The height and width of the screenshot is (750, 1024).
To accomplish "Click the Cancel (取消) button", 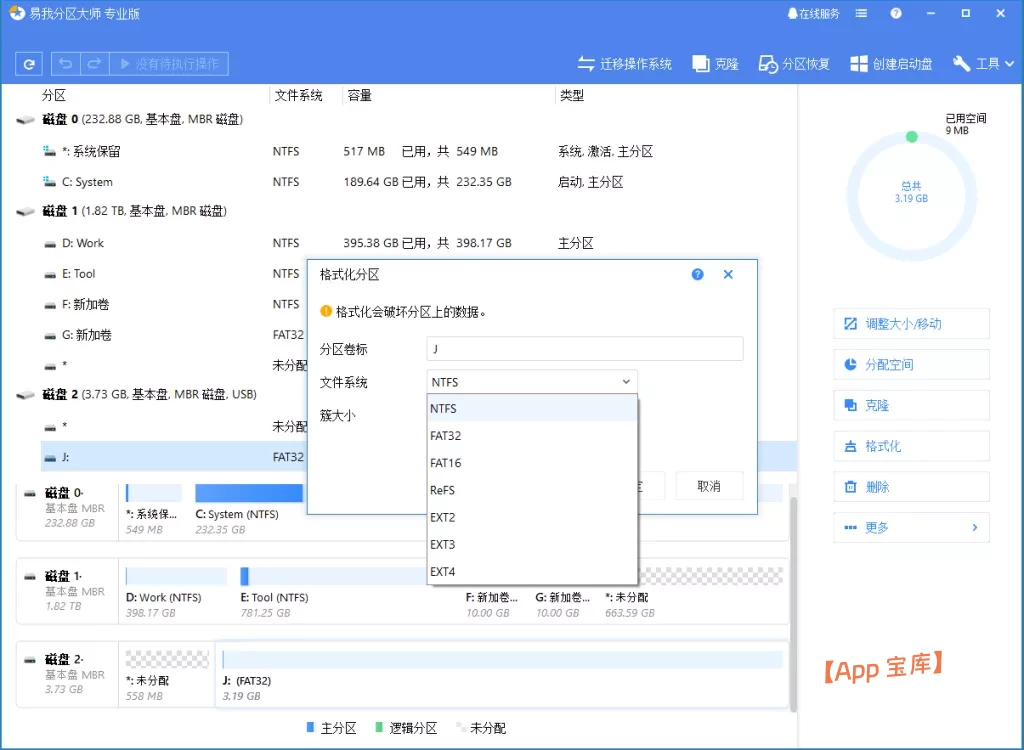I will coord(709,486).
